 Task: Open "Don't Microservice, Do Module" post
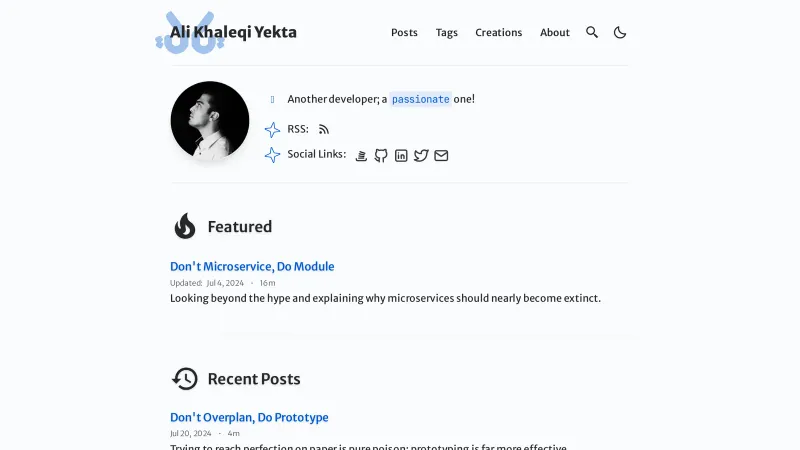click(252, 266)
